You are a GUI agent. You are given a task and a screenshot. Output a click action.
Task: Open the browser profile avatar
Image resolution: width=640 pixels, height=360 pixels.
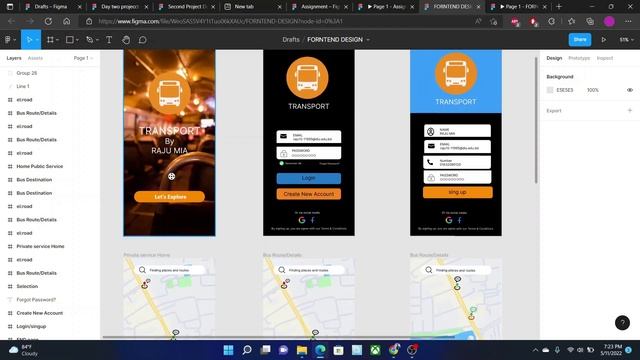pyautogui.click(x=609, y=21)
